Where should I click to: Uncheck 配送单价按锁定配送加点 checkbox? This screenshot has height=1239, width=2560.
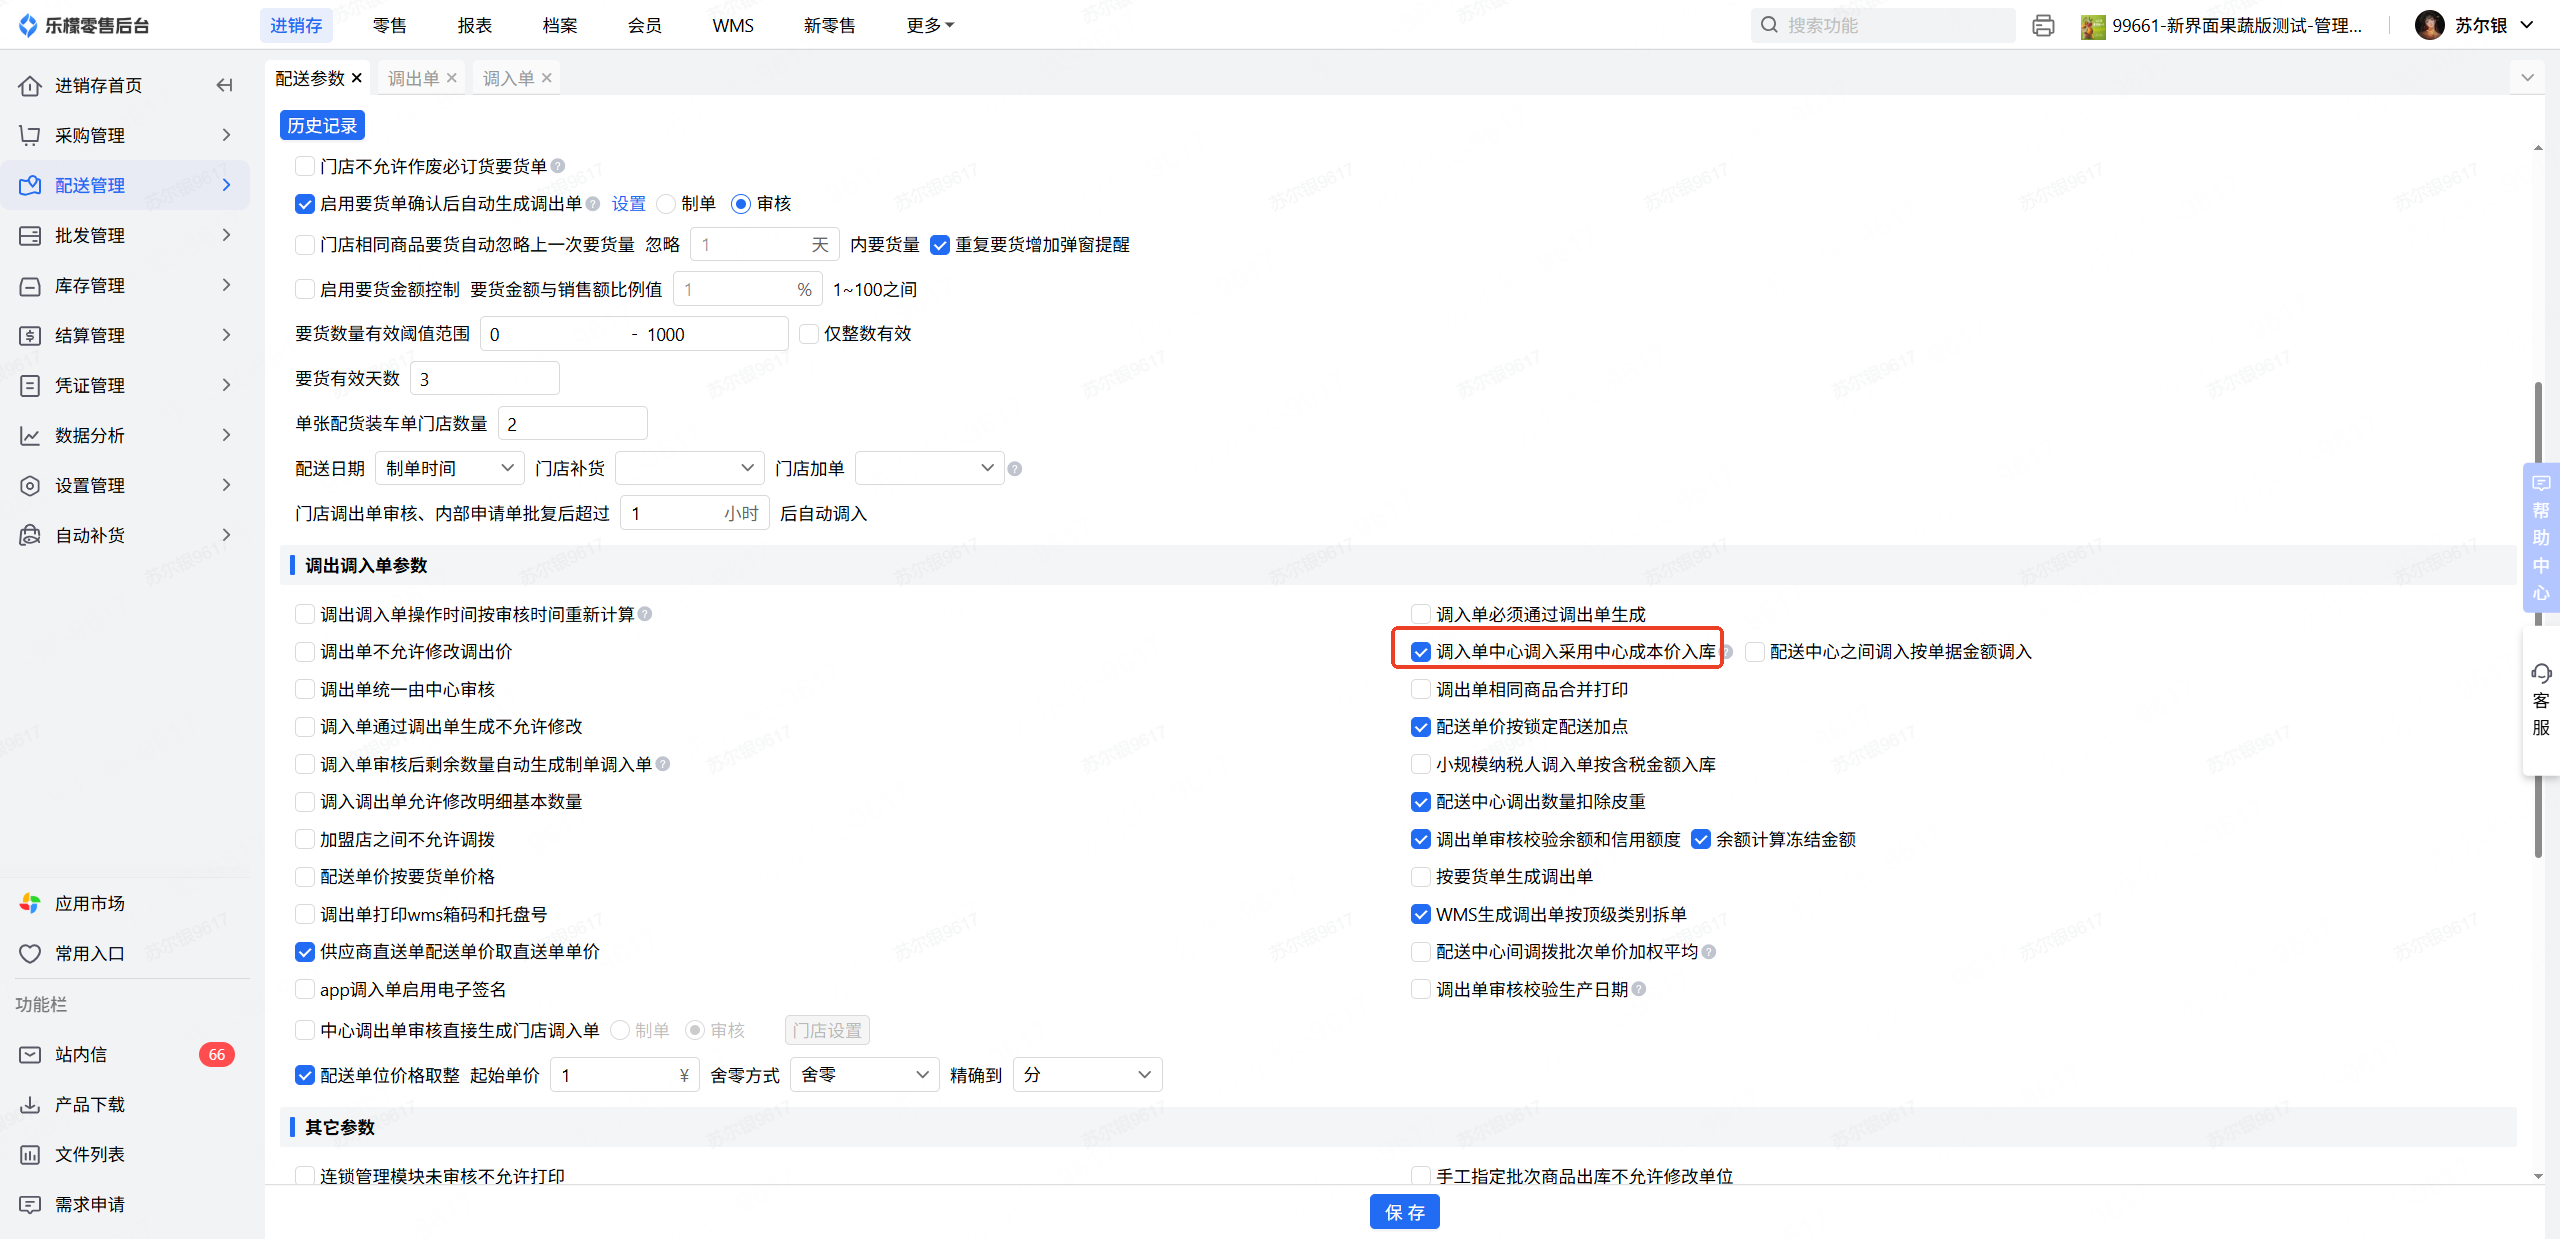coord(1420,727)
